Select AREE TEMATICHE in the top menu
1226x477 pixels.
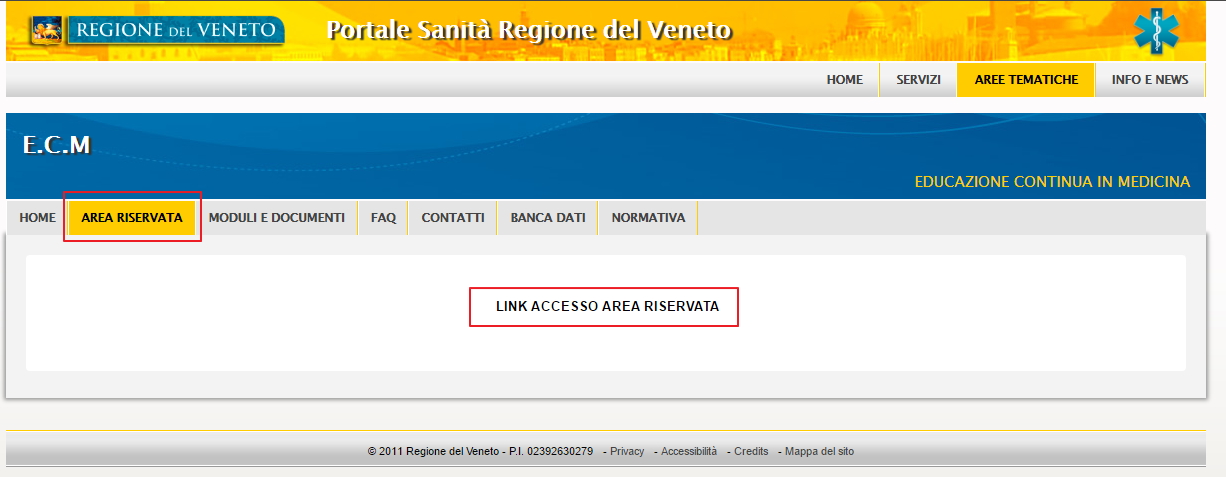(x=1026, y=80)
